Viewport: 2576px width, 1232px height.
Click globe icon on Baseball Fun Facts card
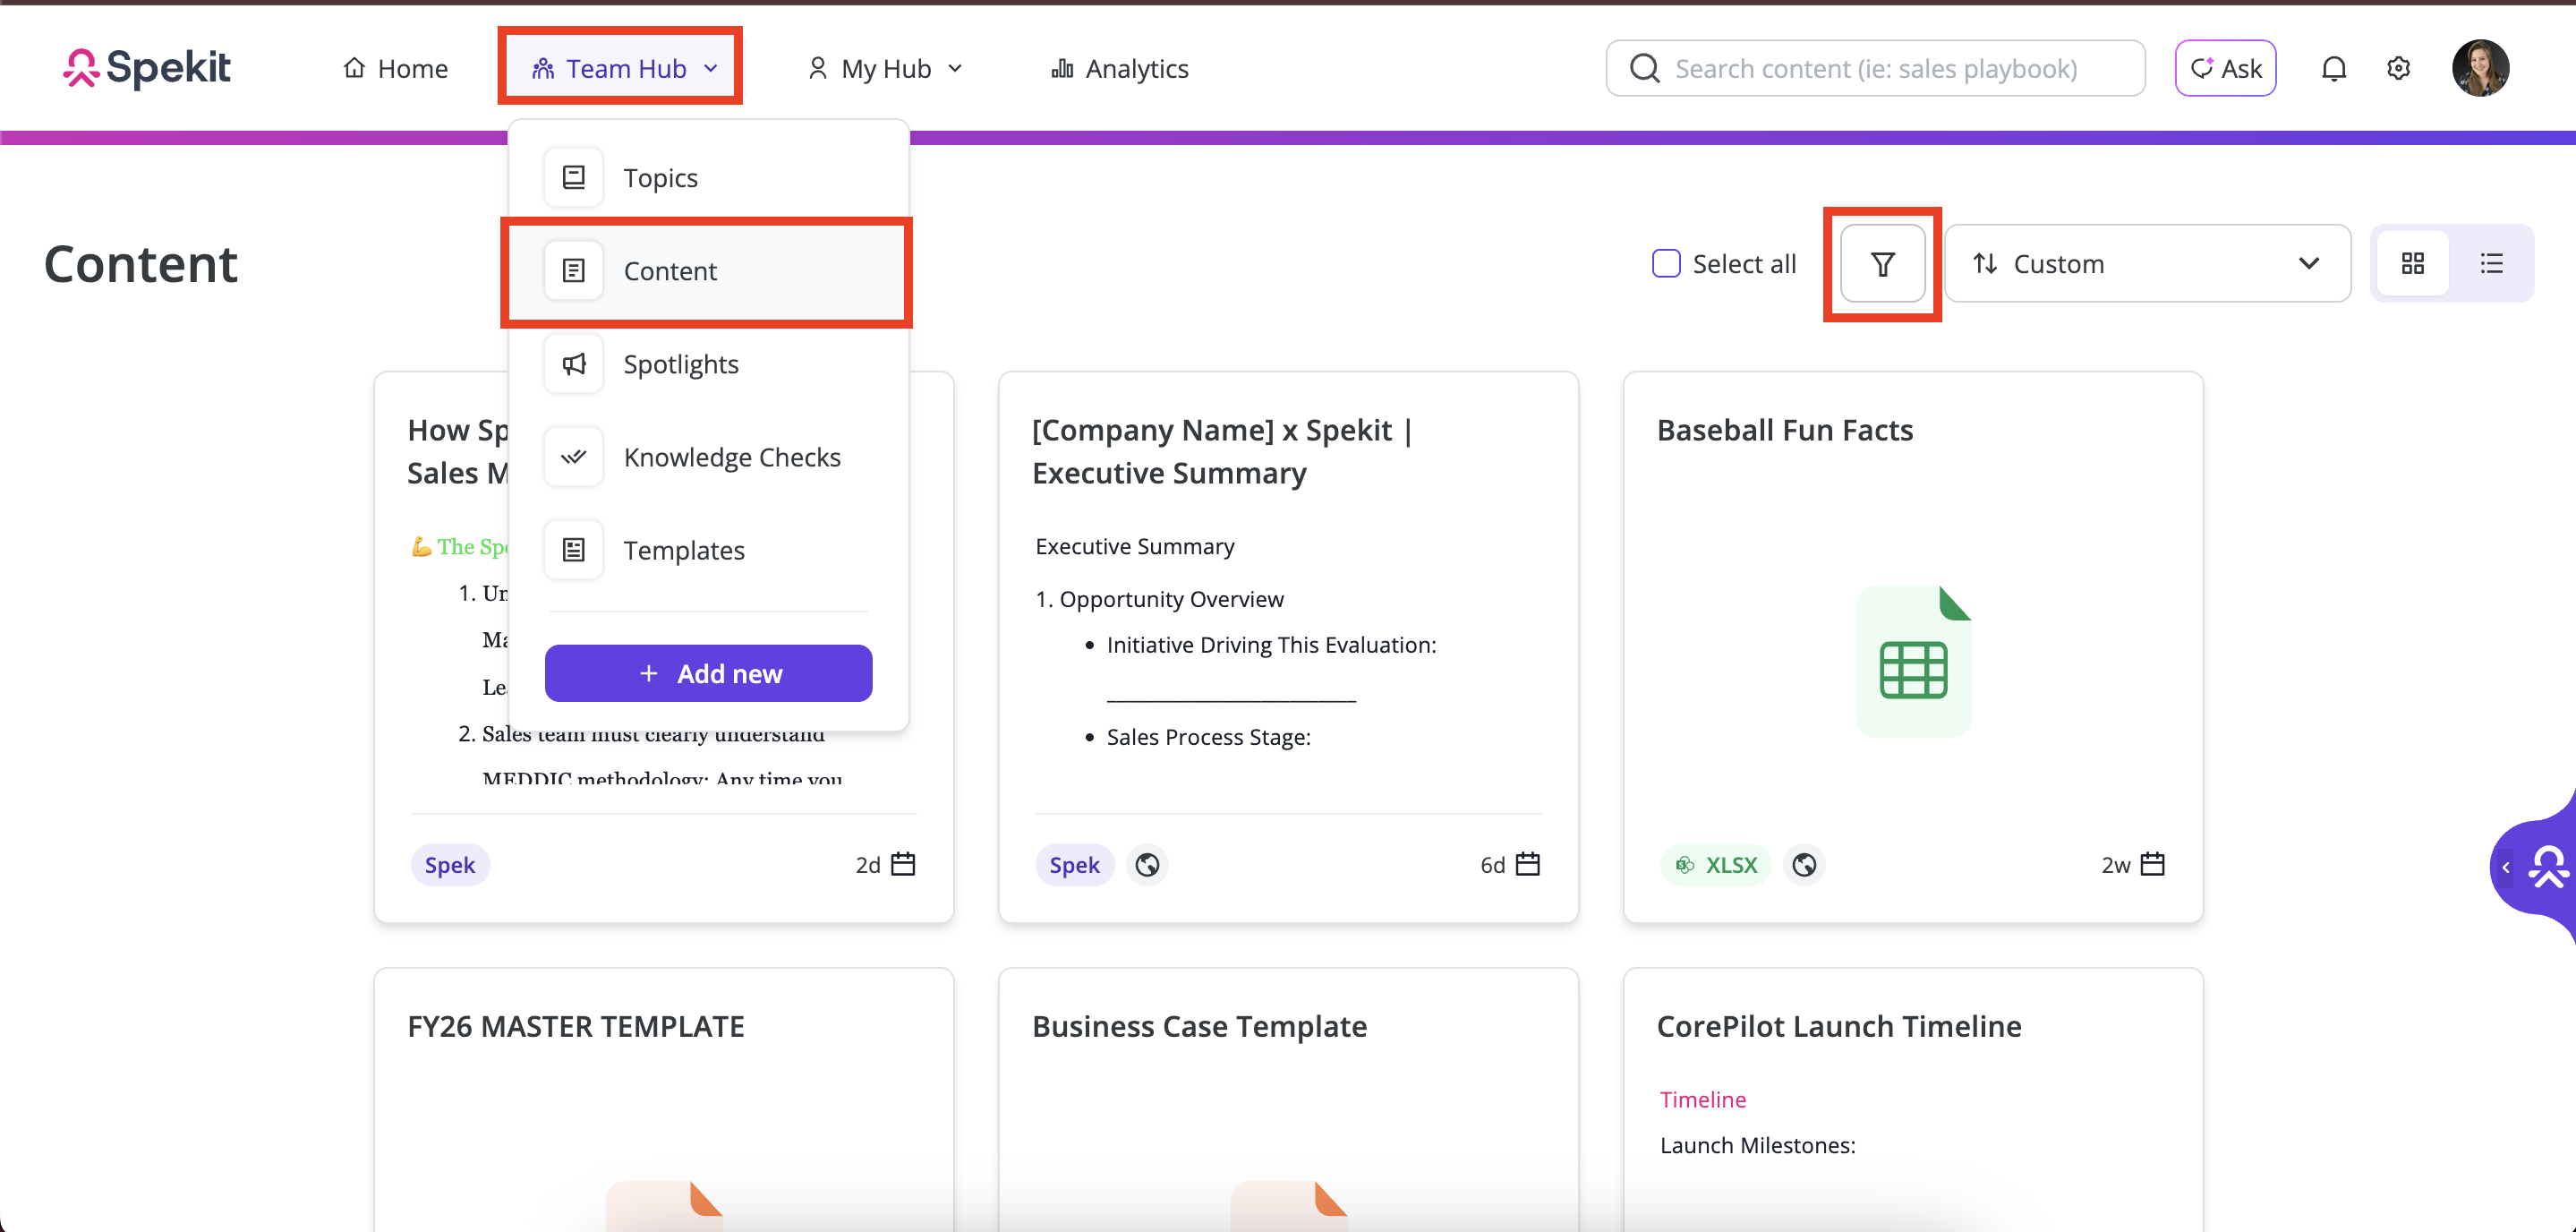pos(1804,864)
